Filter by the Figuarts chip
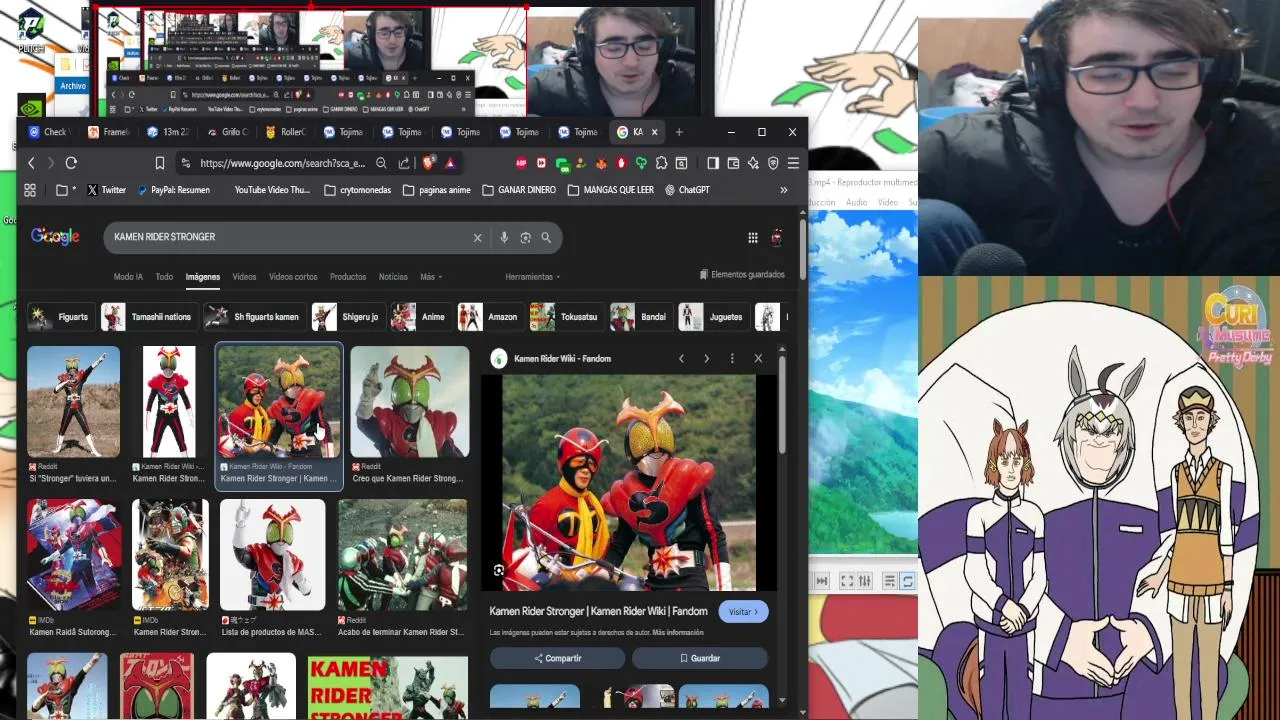The height and width of the screenshot is (720, 1280). tap(60, 317)
